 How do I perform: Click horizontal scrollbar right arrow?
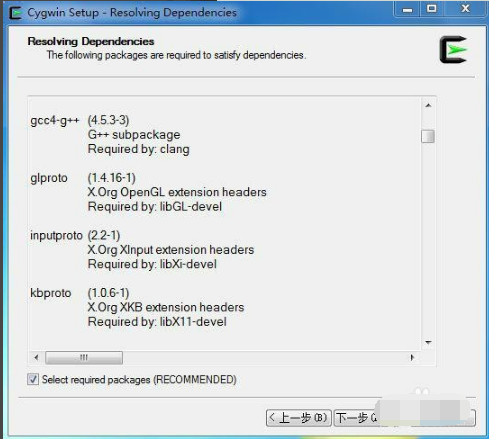(412, 357)
